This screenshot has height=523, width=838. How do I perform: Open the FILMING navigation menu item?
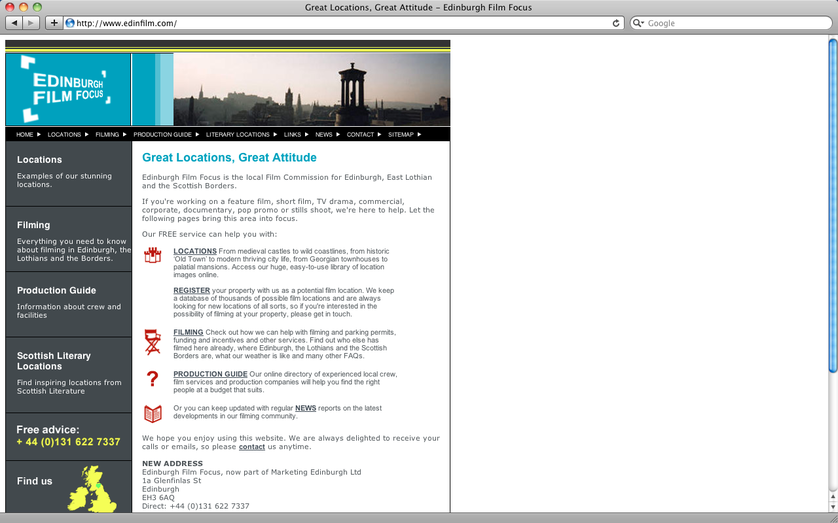point(107,135)
